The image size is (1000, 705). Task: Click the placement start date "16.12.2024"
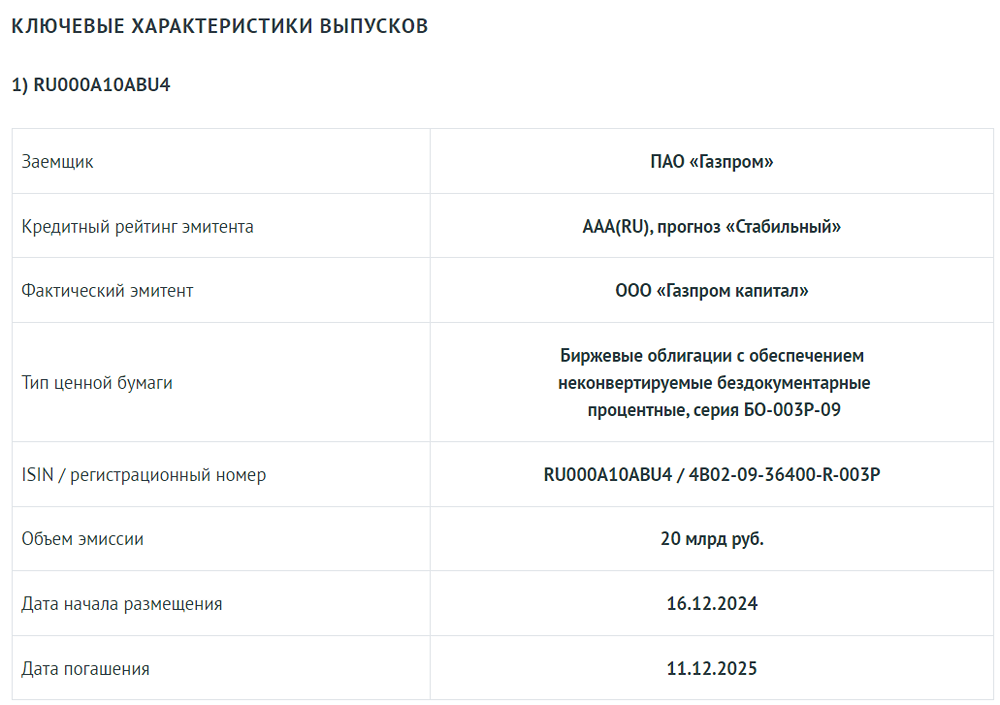pyautogui.click(x=712, y=604)
